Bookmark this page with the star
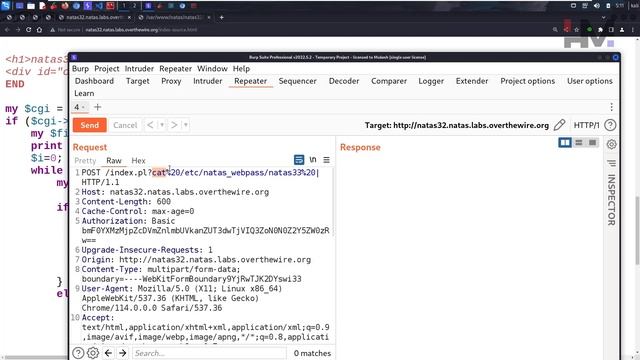 coord(577,30)
